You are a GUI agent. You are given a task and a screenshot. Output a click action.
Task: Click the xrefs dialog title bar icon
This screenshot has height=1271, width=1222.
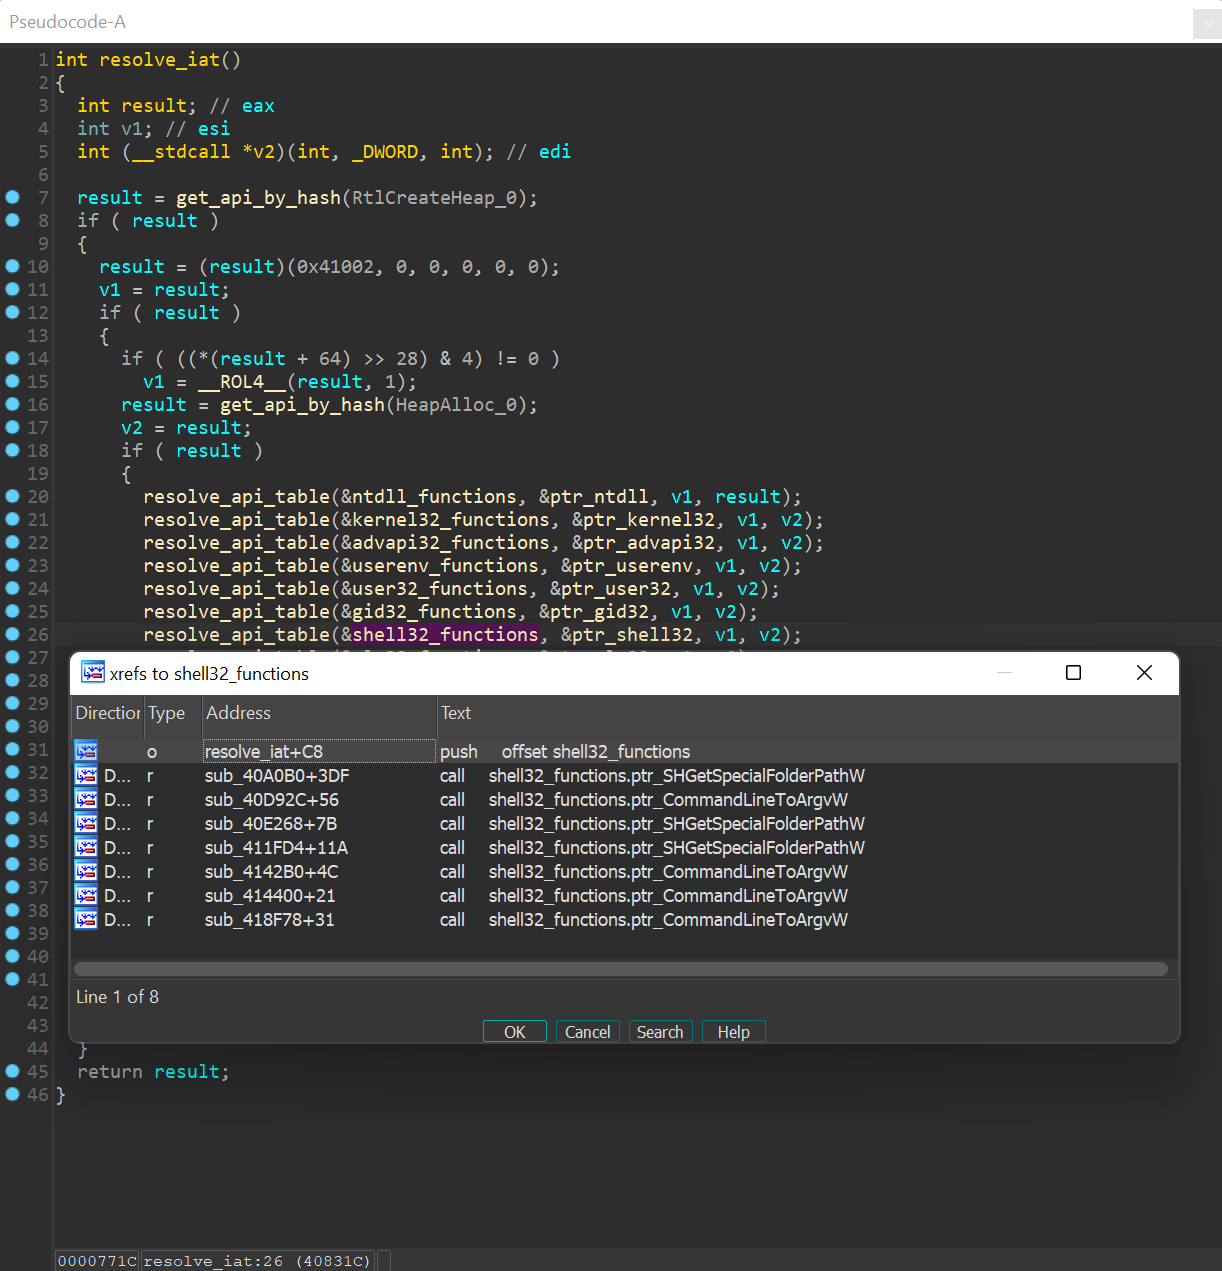[x=93, y=672]
